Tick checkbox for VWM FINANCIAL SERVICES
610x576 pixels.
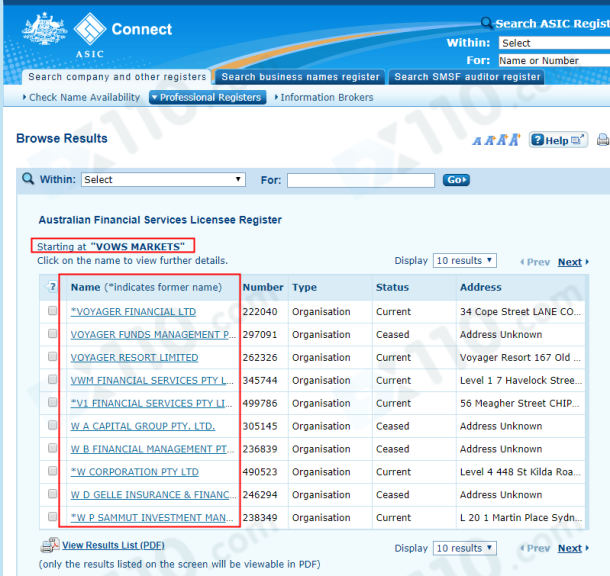coord(52,379)
